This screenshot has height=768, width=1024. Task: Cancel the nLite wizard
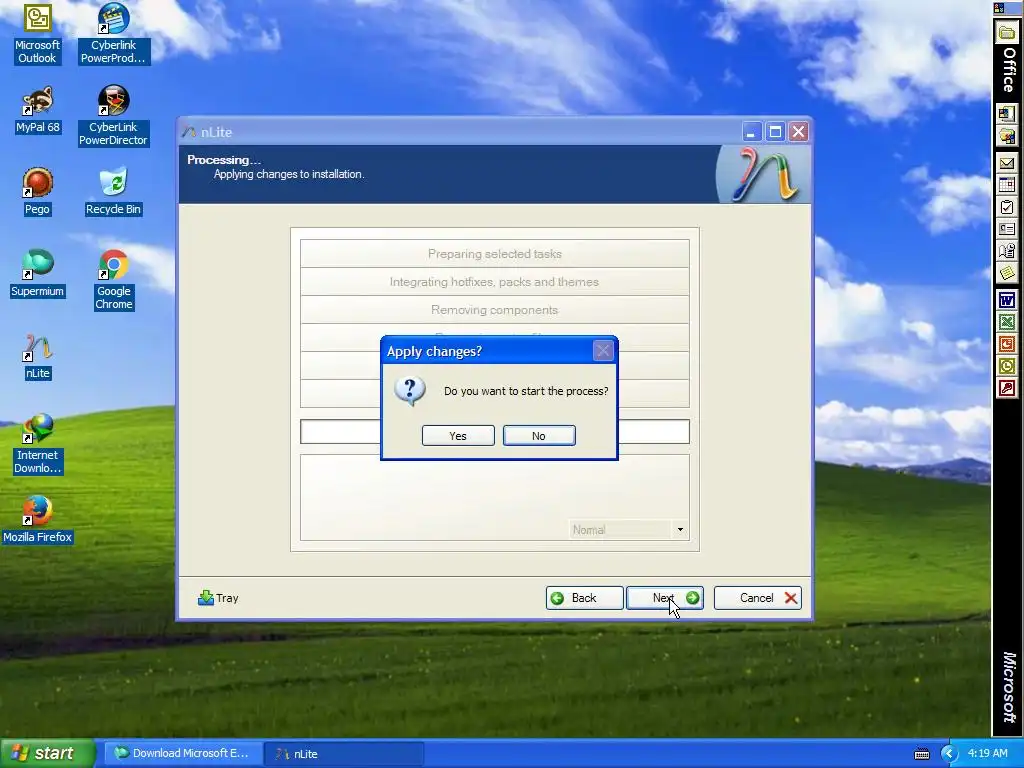pyautogui.click(x=758, y=598)
